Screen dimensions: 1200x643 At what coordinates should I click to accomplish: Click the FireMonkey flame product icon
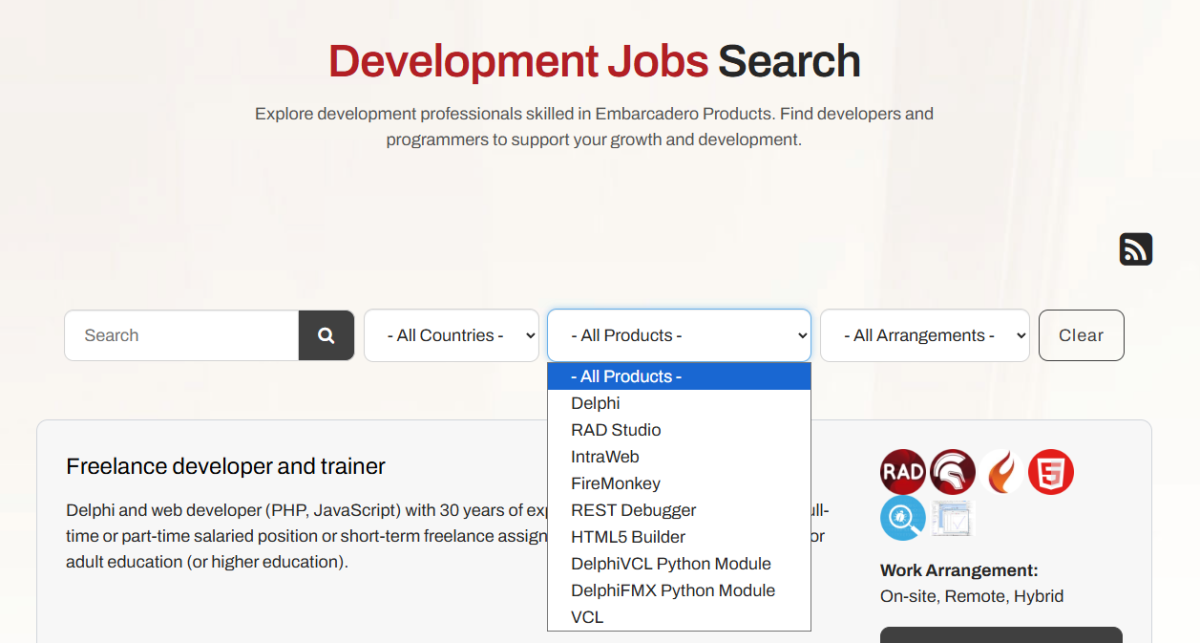(x=1002, y=472)
